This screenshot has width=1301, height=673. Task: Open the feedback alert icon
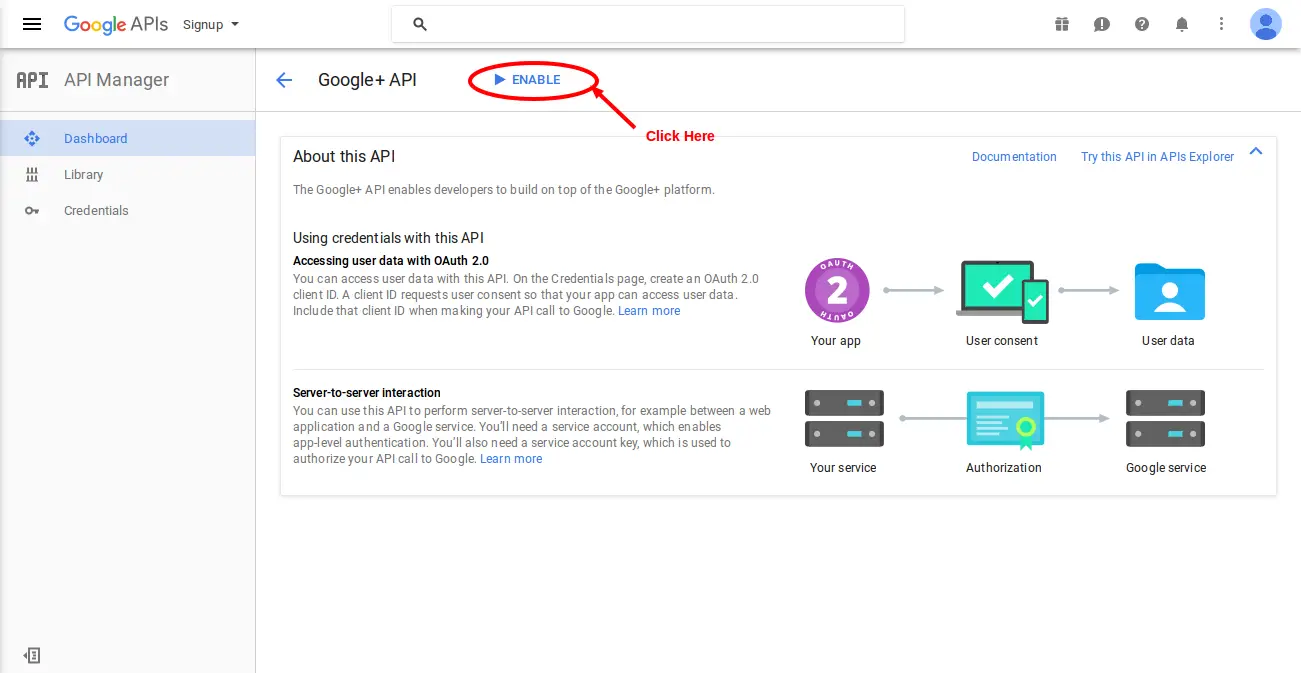pos(1102,24)
